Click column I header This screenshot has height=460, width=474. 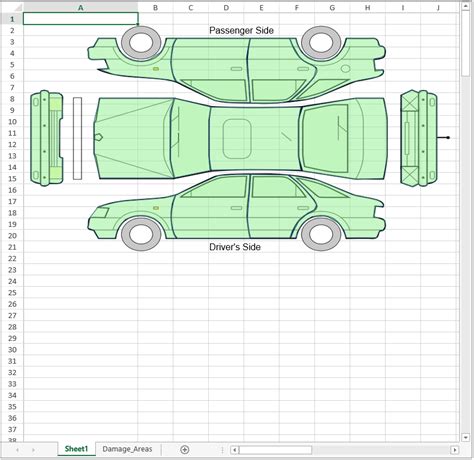tap(403, 7)
